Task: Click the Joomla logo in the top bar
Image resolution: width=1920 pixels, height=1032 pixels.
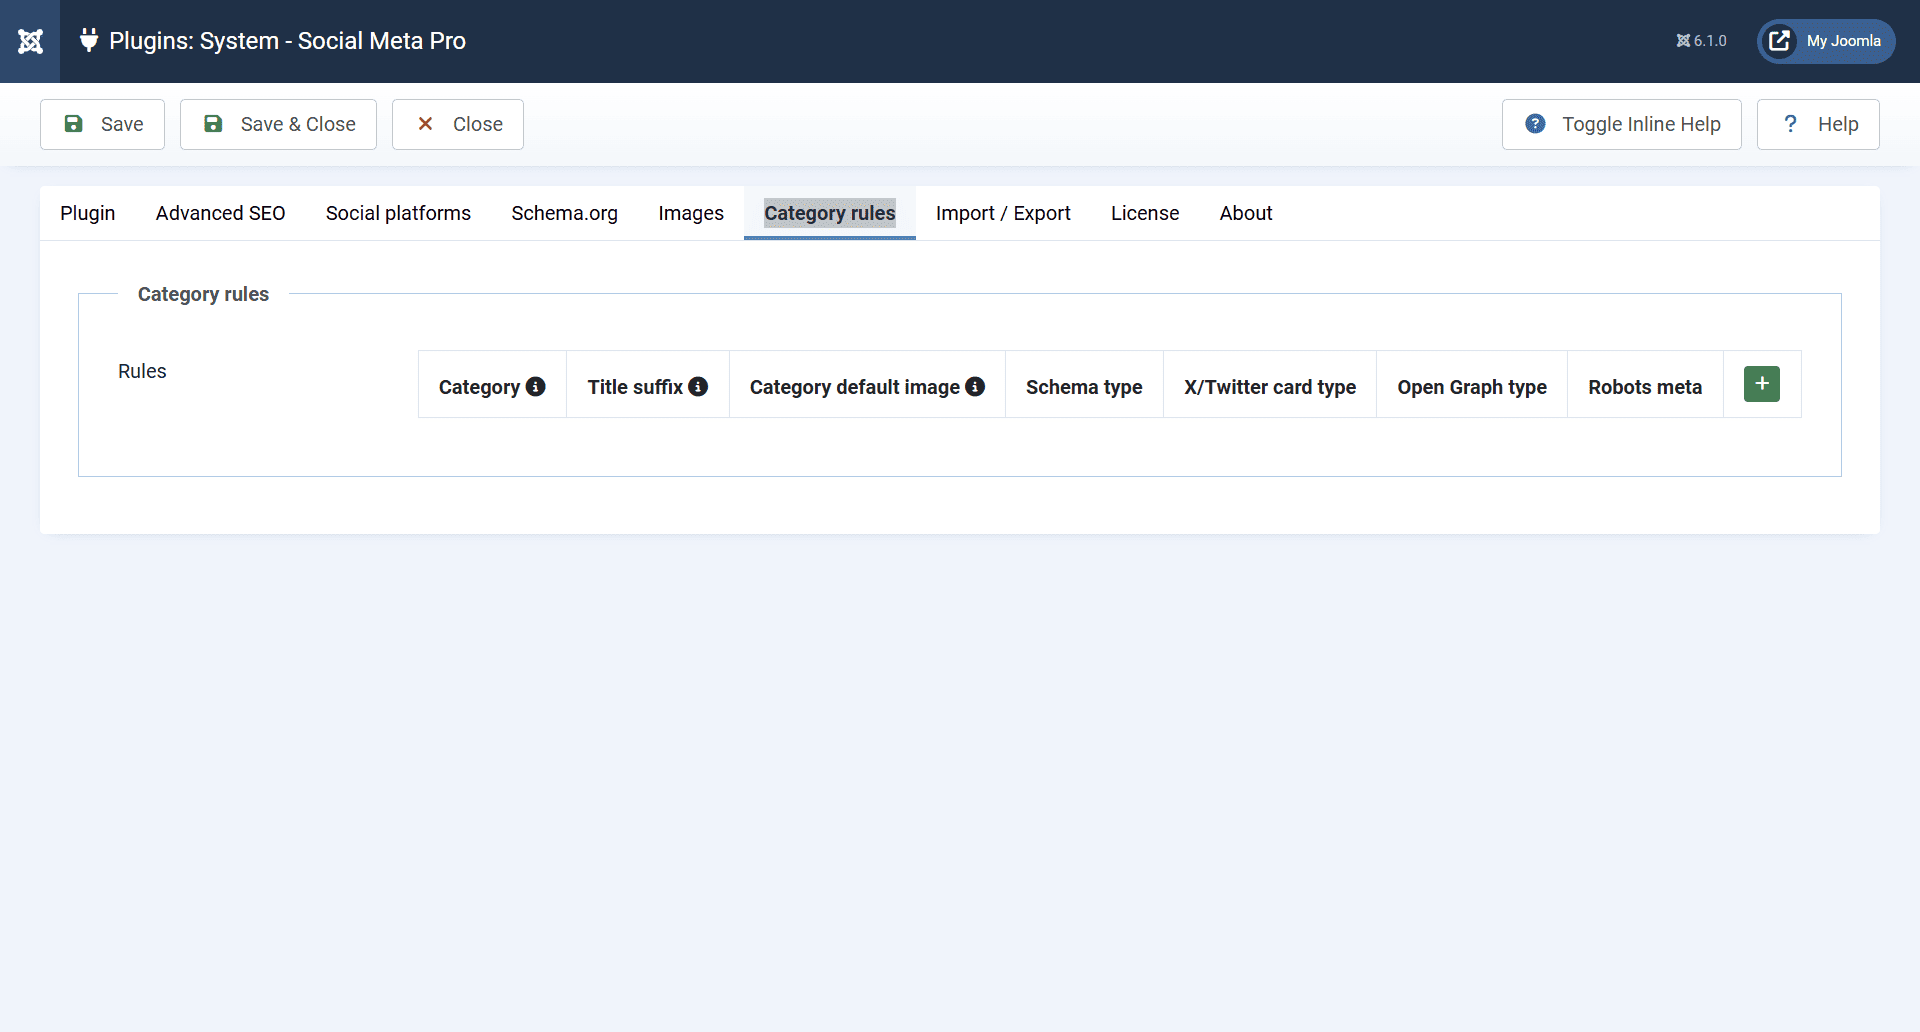Action: click(x=30, y=41)
